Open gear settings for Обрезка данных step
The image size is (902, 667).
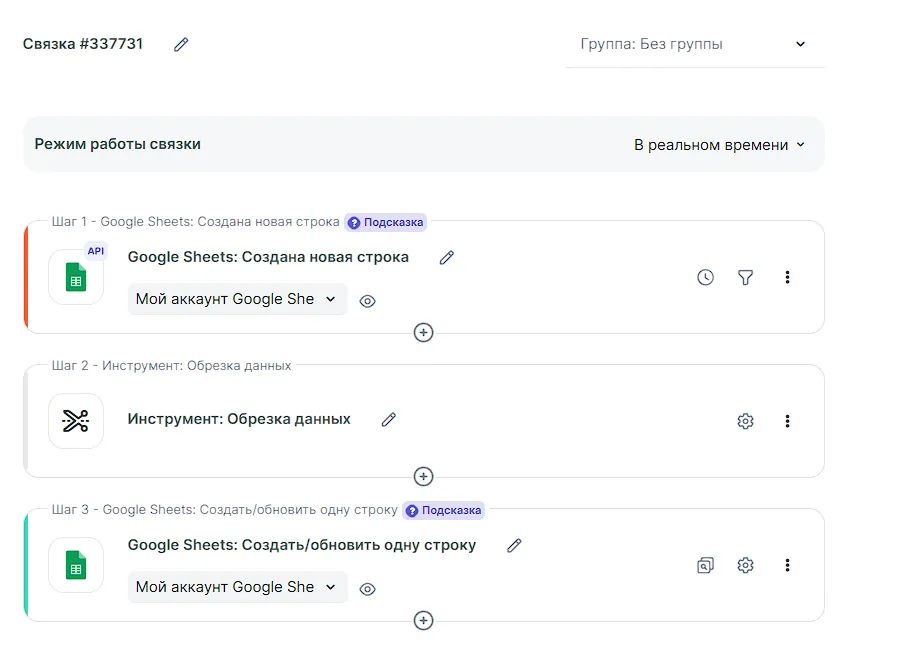click(745, 421)
